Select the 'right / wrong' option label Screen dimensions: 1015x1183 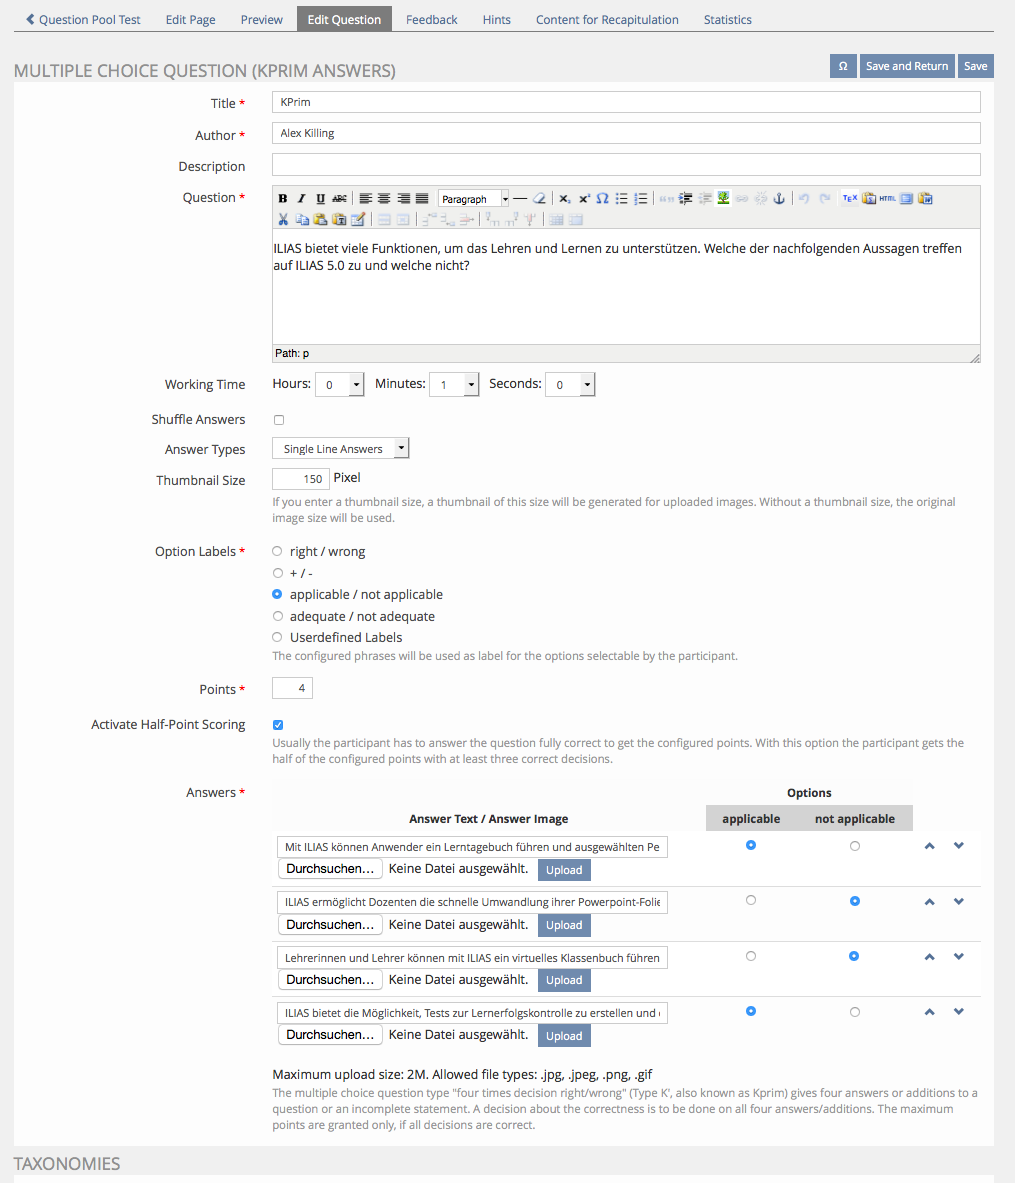277,551
